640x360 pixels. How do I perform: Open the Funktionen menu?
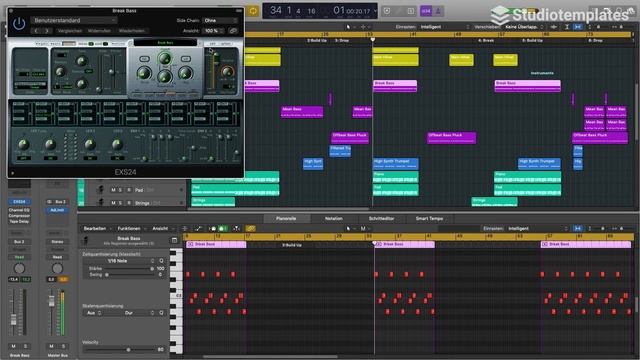[131, 229]
